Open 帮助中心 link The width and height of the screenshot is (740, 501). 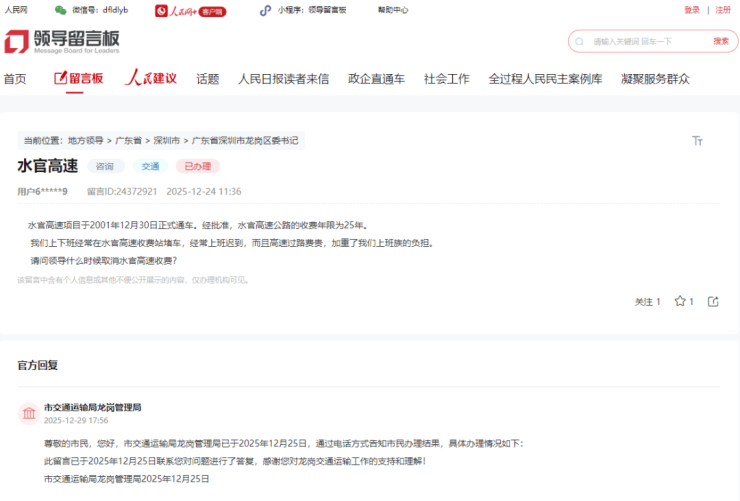click(x=393, y=10)
